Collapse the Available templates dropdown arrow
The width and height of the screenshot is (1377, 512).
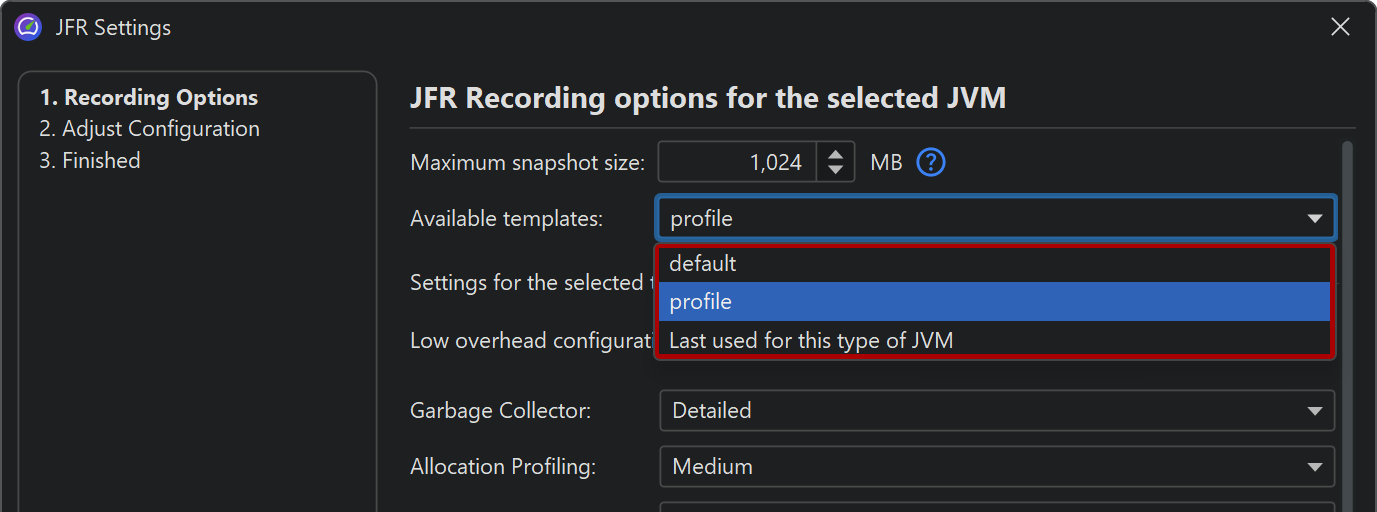(x=1314, y=219)
